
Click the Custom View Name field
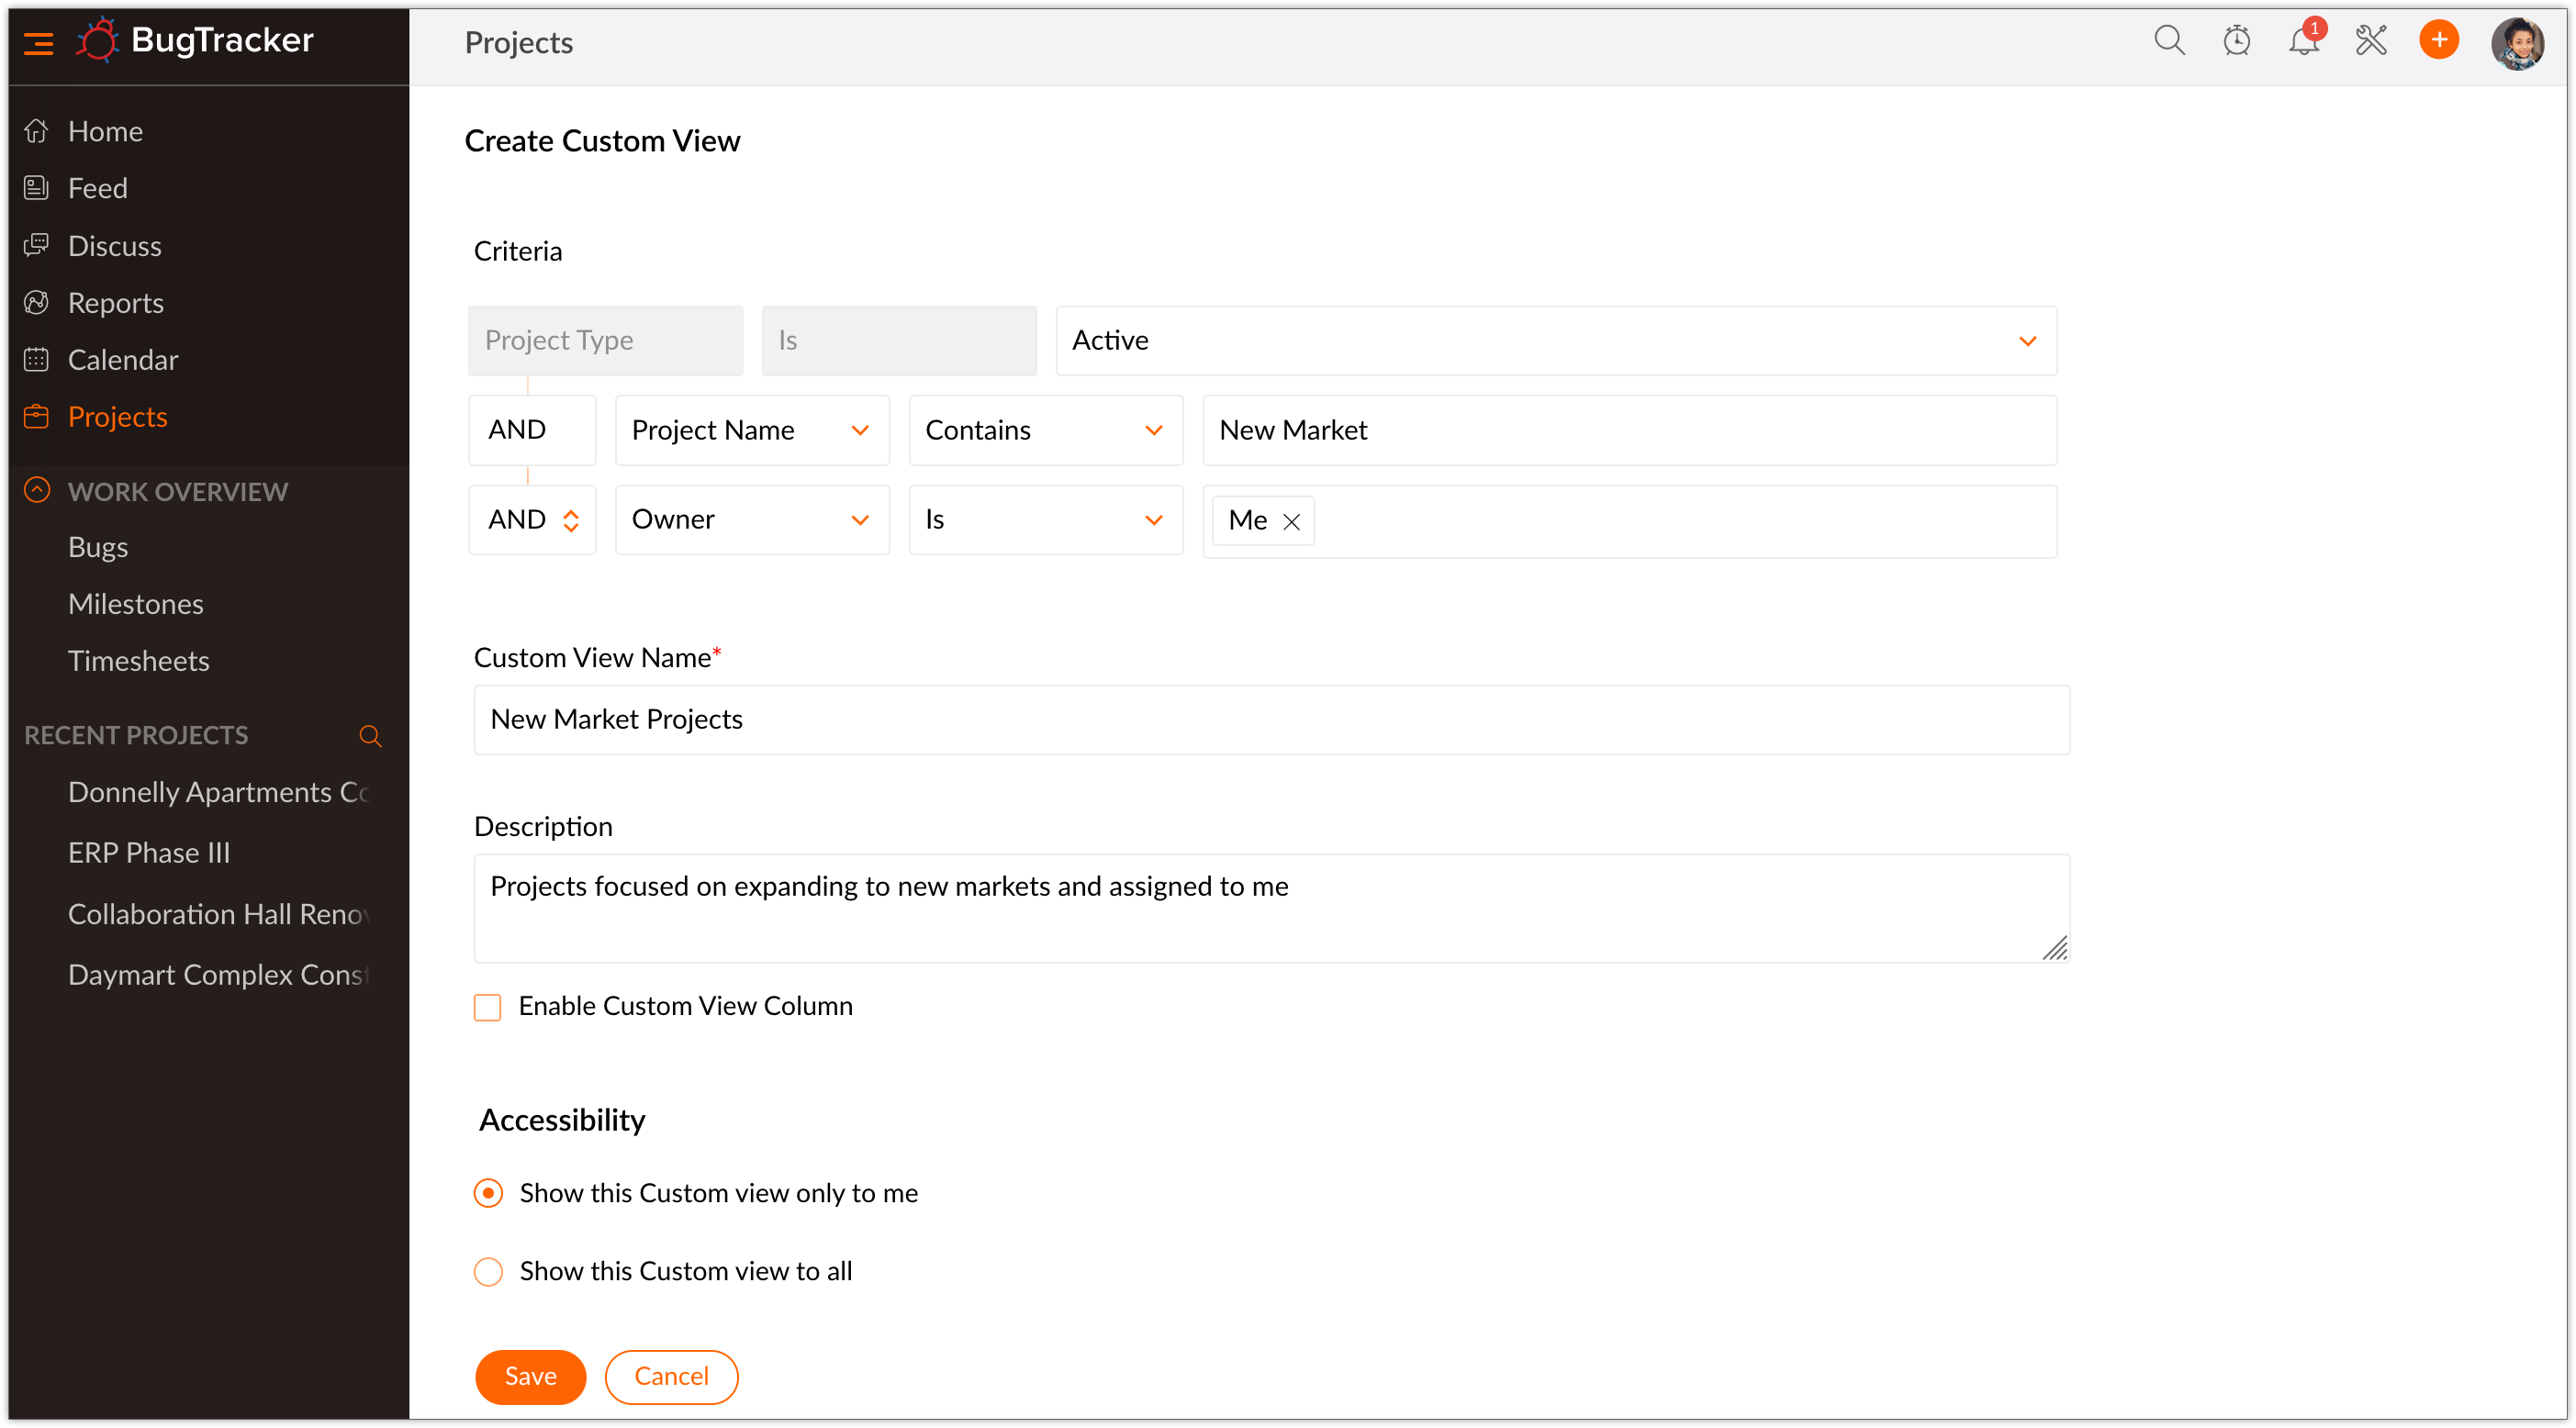(1270, 720)
